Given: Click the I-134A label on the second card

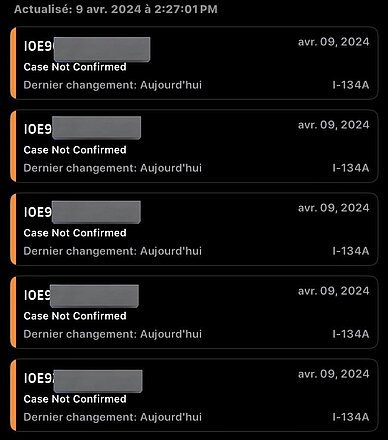Looking at the screenshot, I should click(x=351, y=168).
